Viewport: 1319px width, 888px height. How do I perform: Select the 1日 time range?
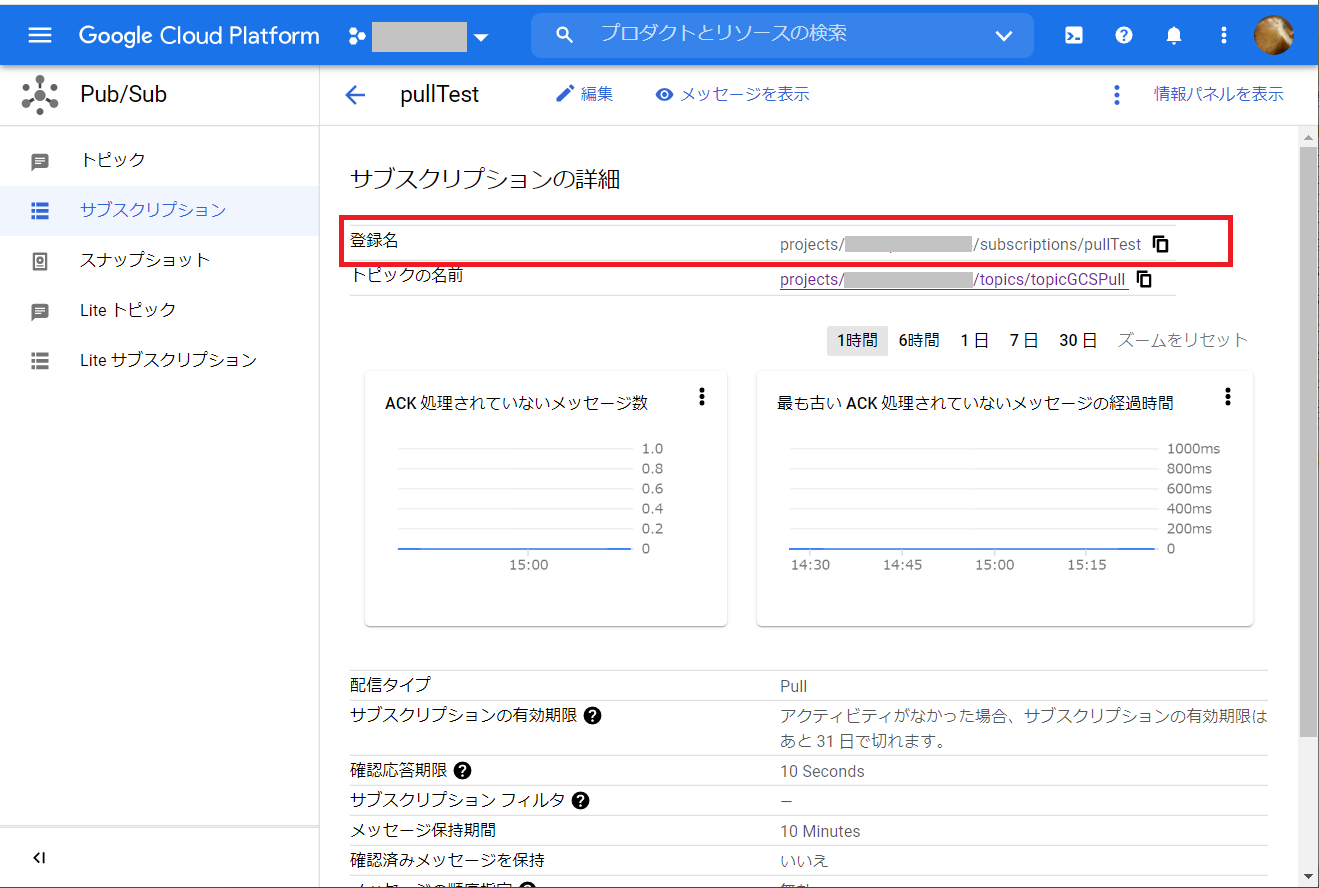click(974, 340)
